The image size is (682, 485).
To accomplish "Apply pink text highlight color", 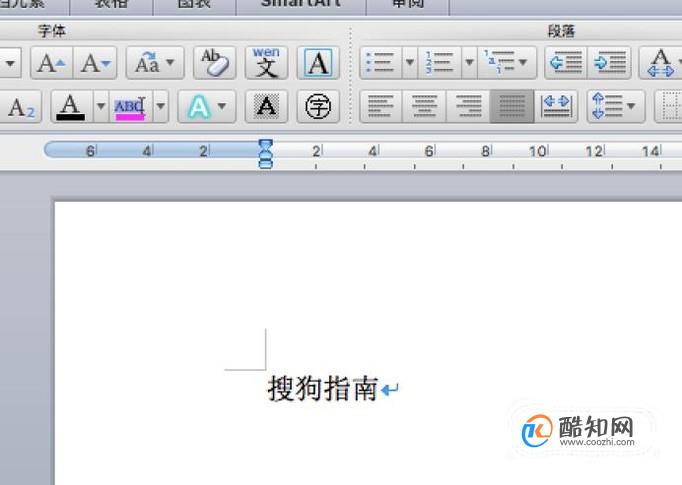I will 130,107.
